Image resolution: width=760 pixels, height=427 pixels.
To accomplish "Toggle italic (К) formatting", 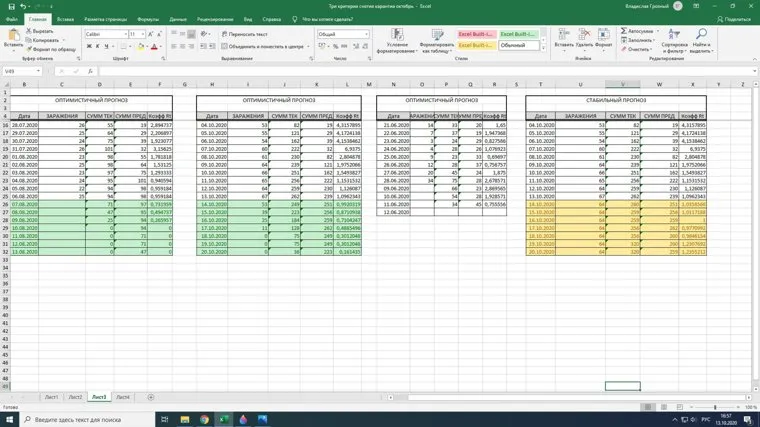I will pos(96,46).
